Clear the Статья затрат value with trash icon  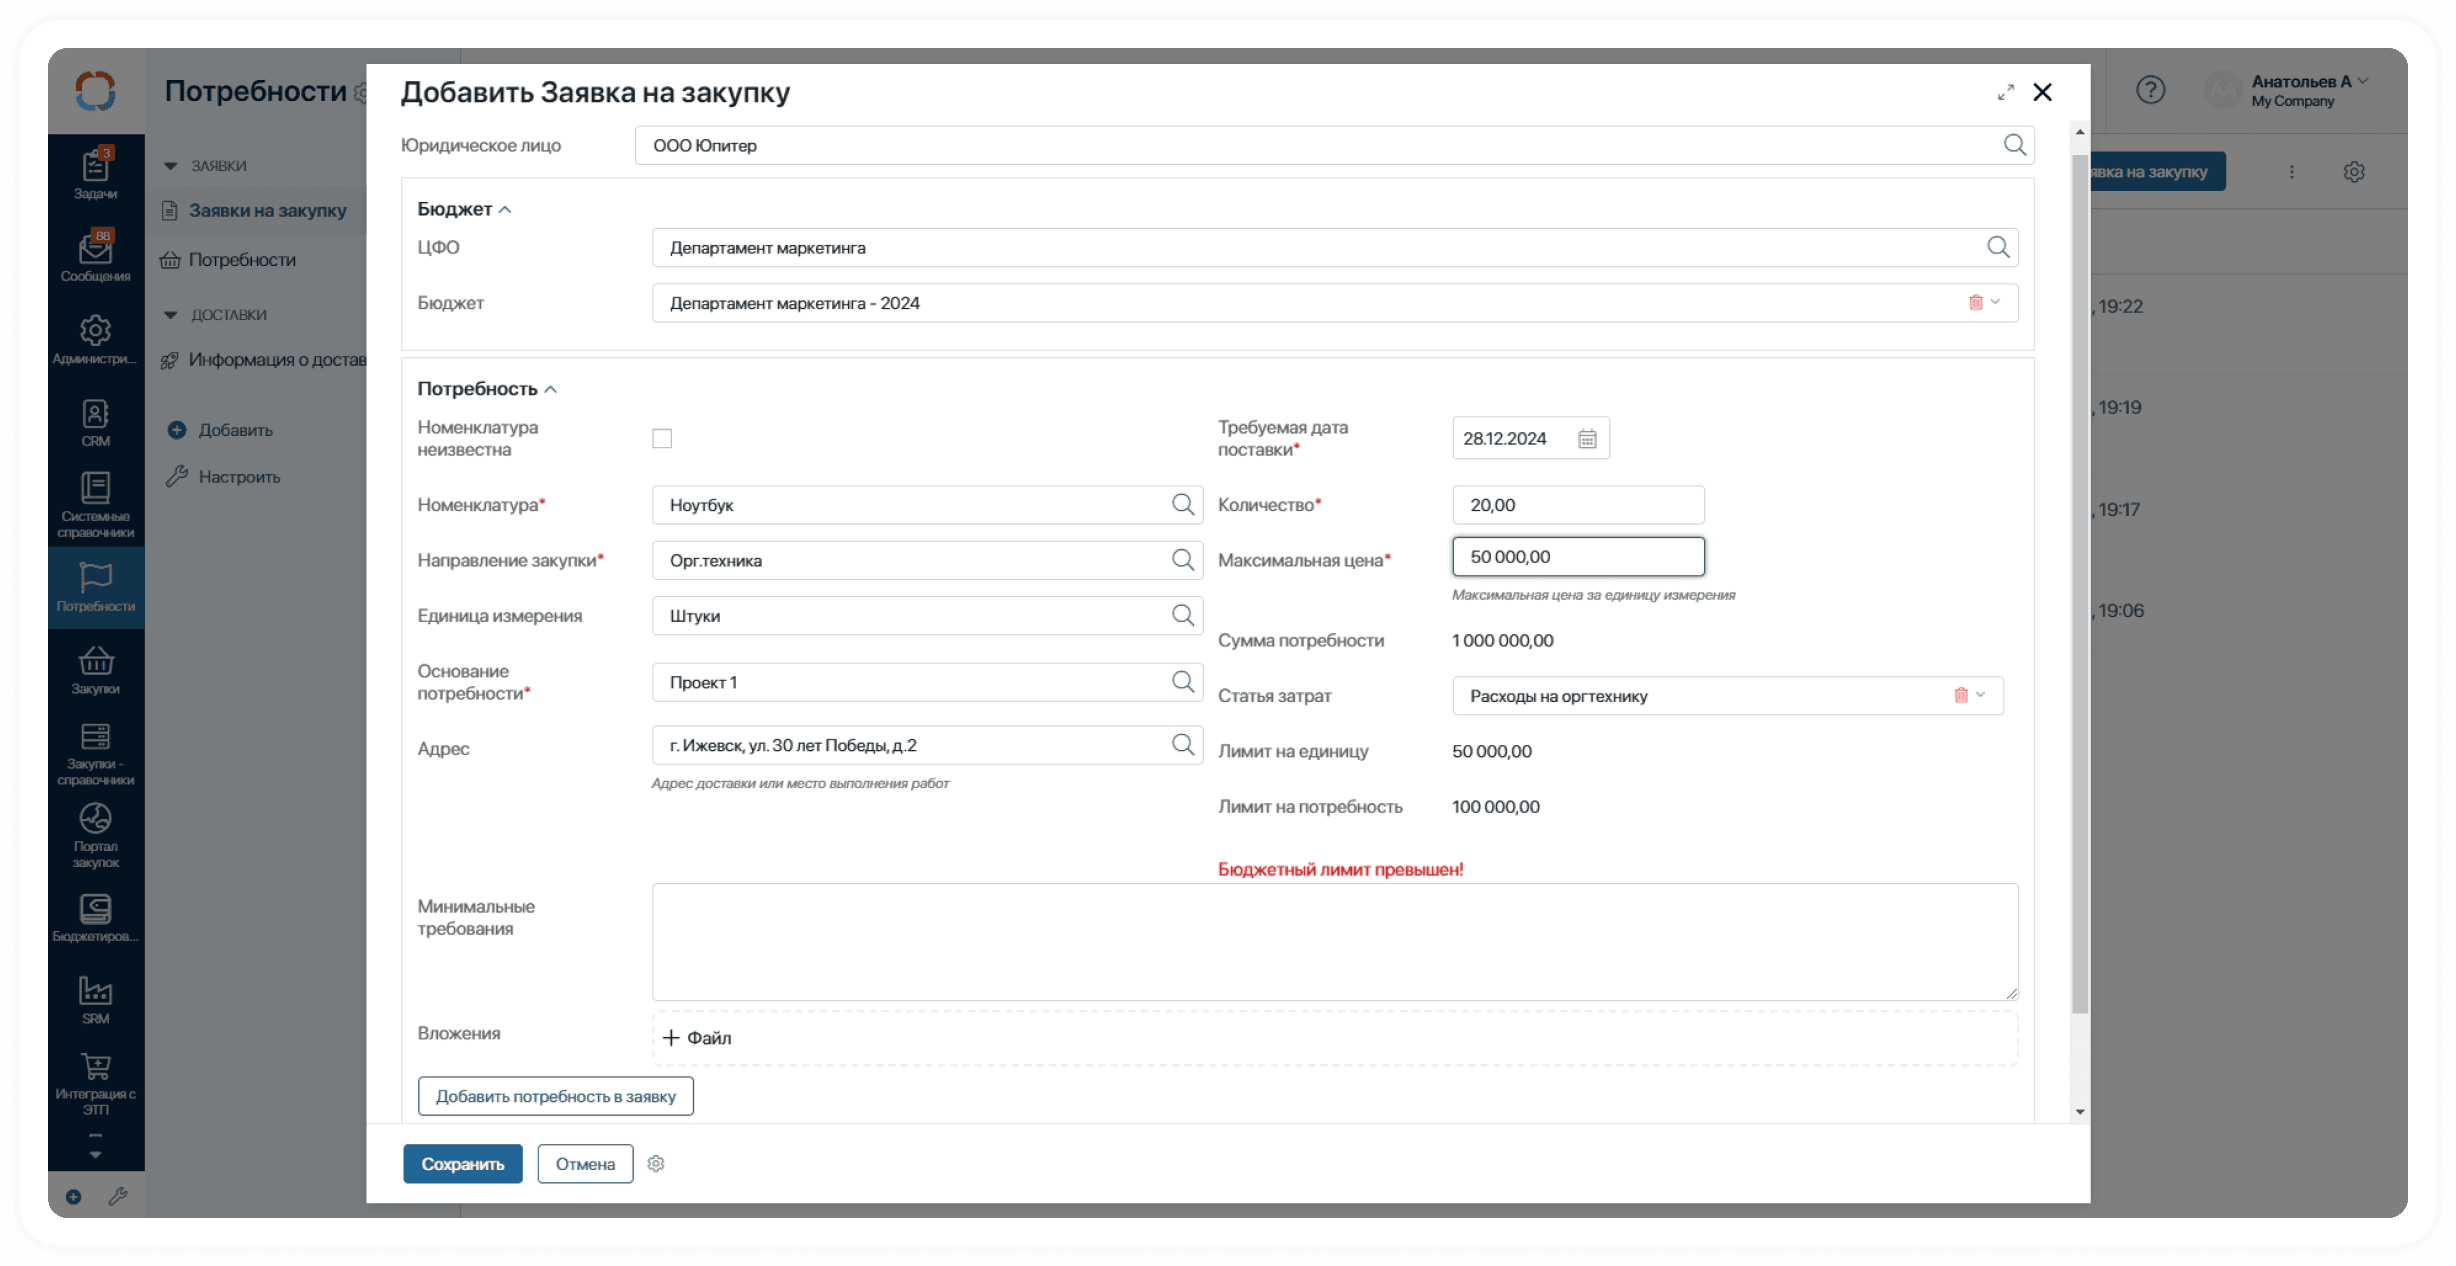coord(1960,695)
